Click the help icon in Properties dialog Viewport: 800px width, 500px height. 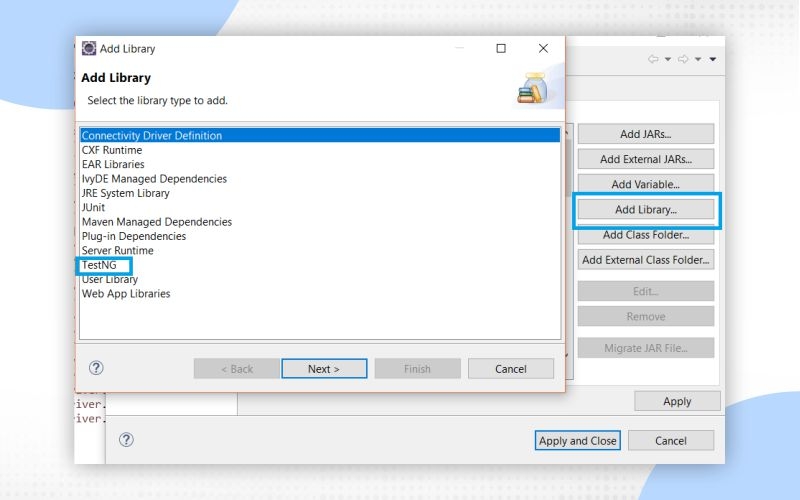click(127, 440)
